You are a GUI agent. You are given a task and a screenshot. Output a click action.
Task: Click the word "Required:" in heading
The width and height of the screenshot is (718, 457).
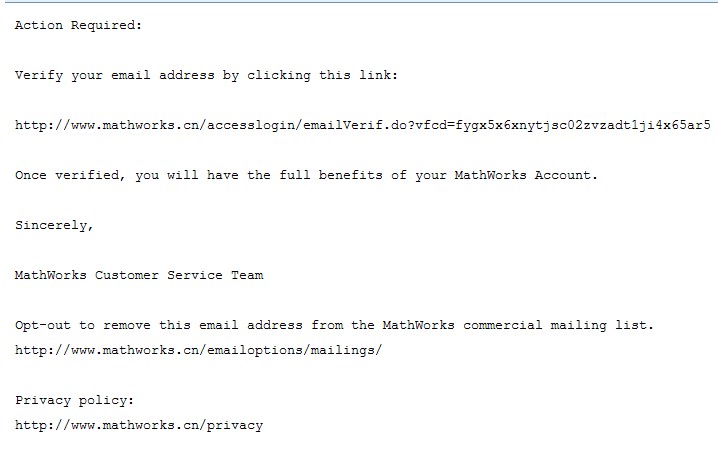click(x=106, y=25)
